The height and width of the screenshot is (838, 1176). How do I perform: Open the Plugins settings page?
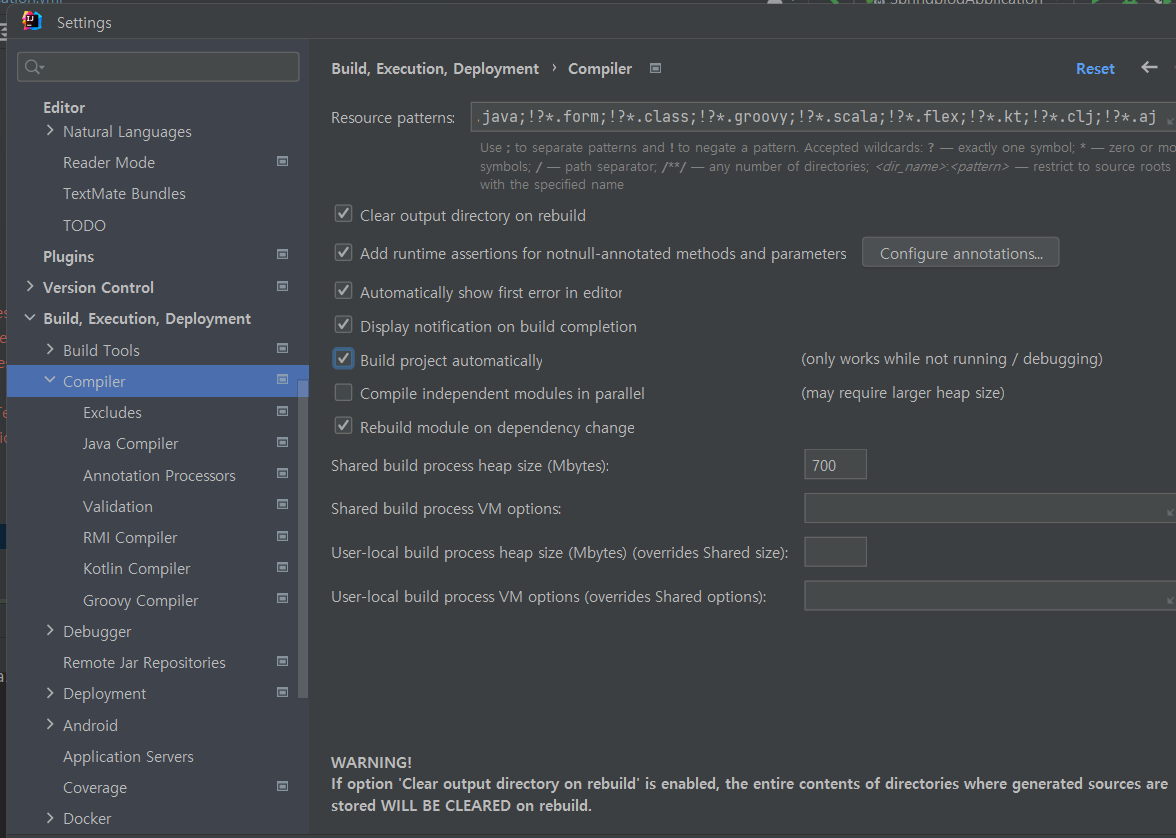[68, 257]
